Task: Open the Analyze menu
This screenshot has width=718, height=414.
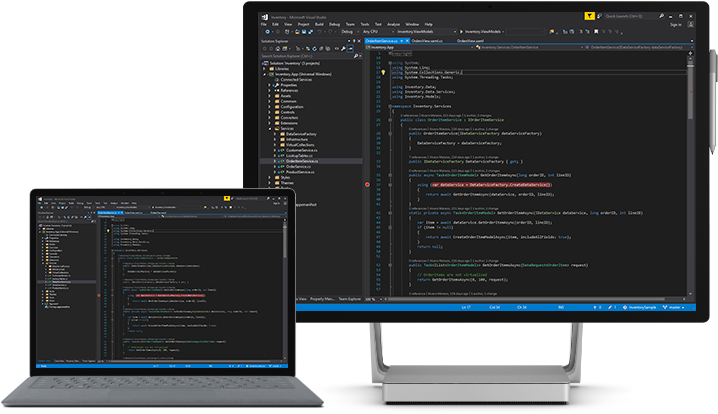Action: tap(393, 24)
